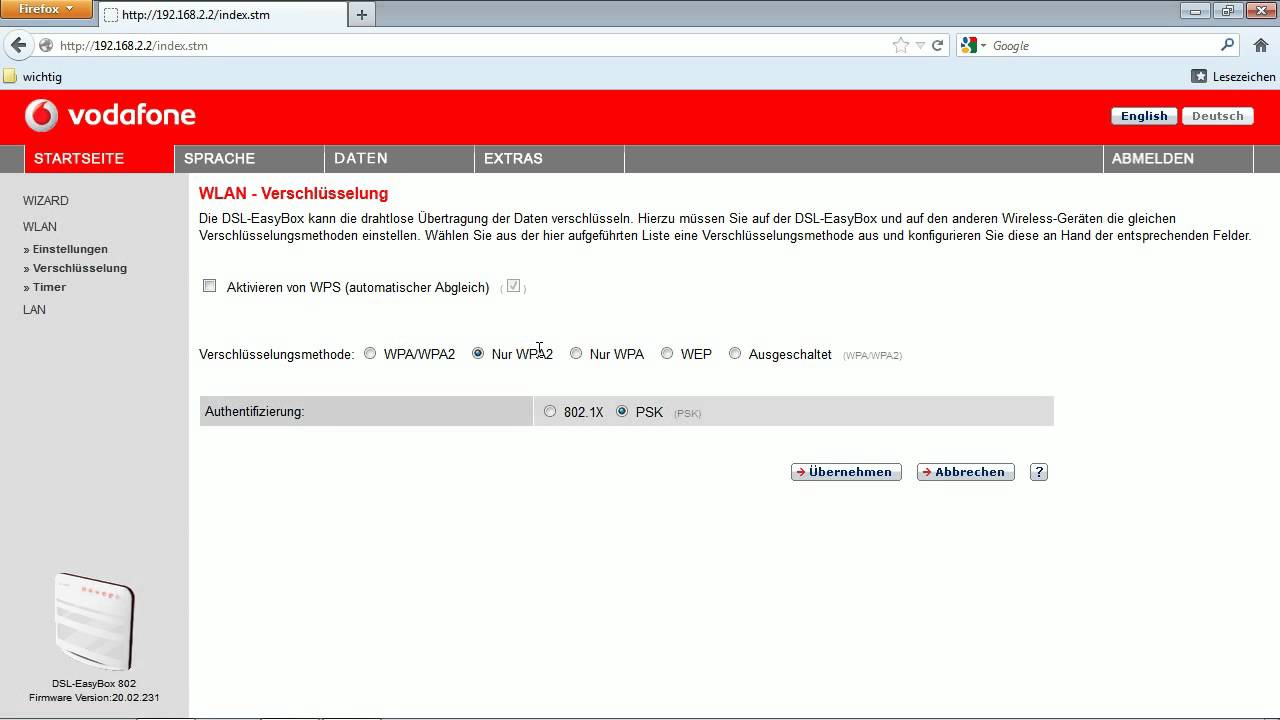Open a new tab with plus button
Screen dimensions: 1280x720
(361, 14)
